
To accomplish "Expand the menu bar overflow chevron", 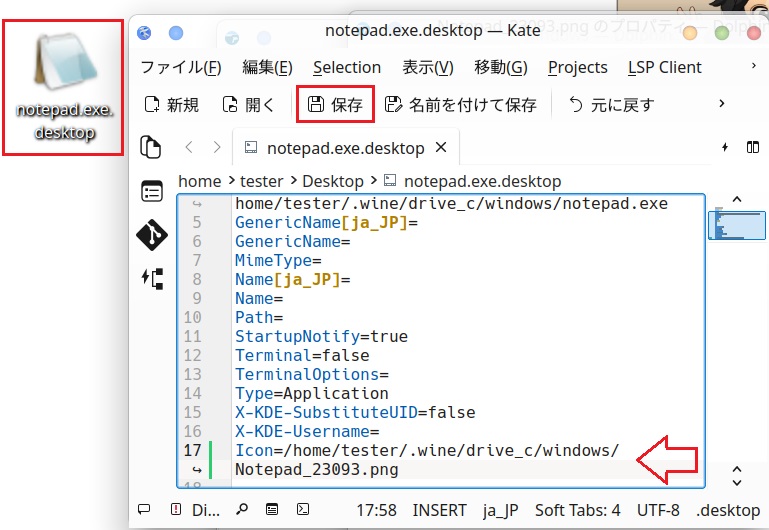I will (752, 67).
